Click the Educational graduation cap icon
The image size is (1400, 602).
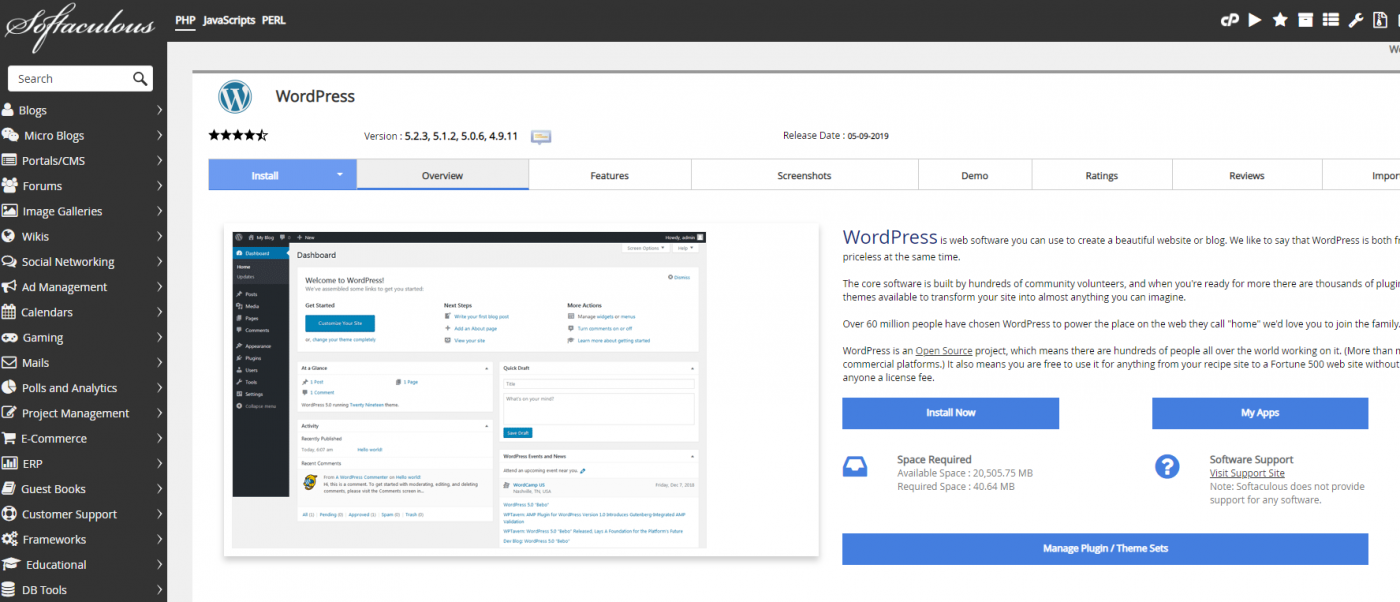pos(11,564)
